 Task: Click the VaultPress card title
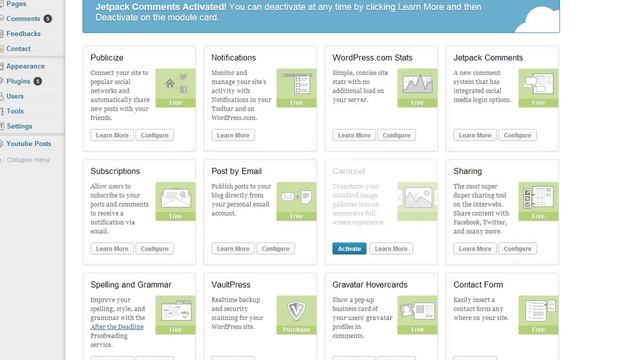(231, 284)
